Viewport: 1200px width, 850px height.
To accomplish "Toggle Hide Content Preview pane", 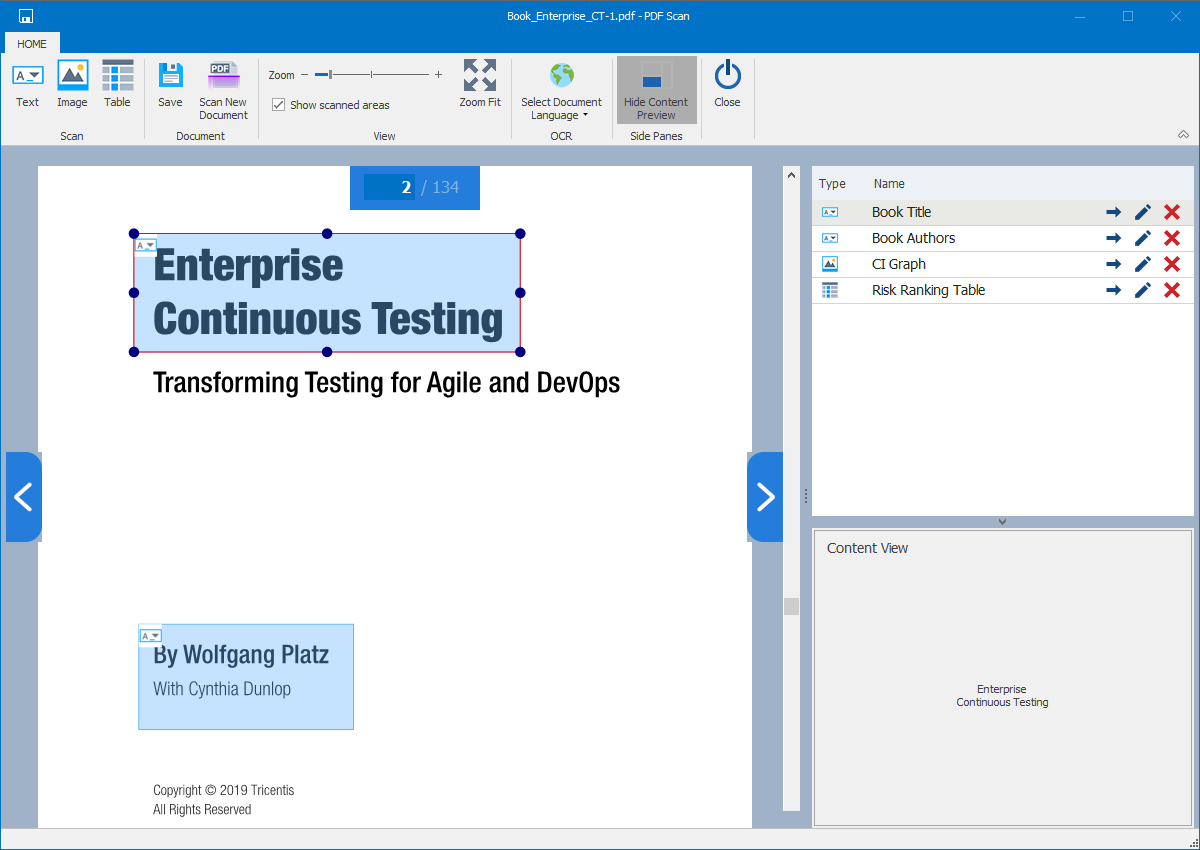I will coord(656,90).
